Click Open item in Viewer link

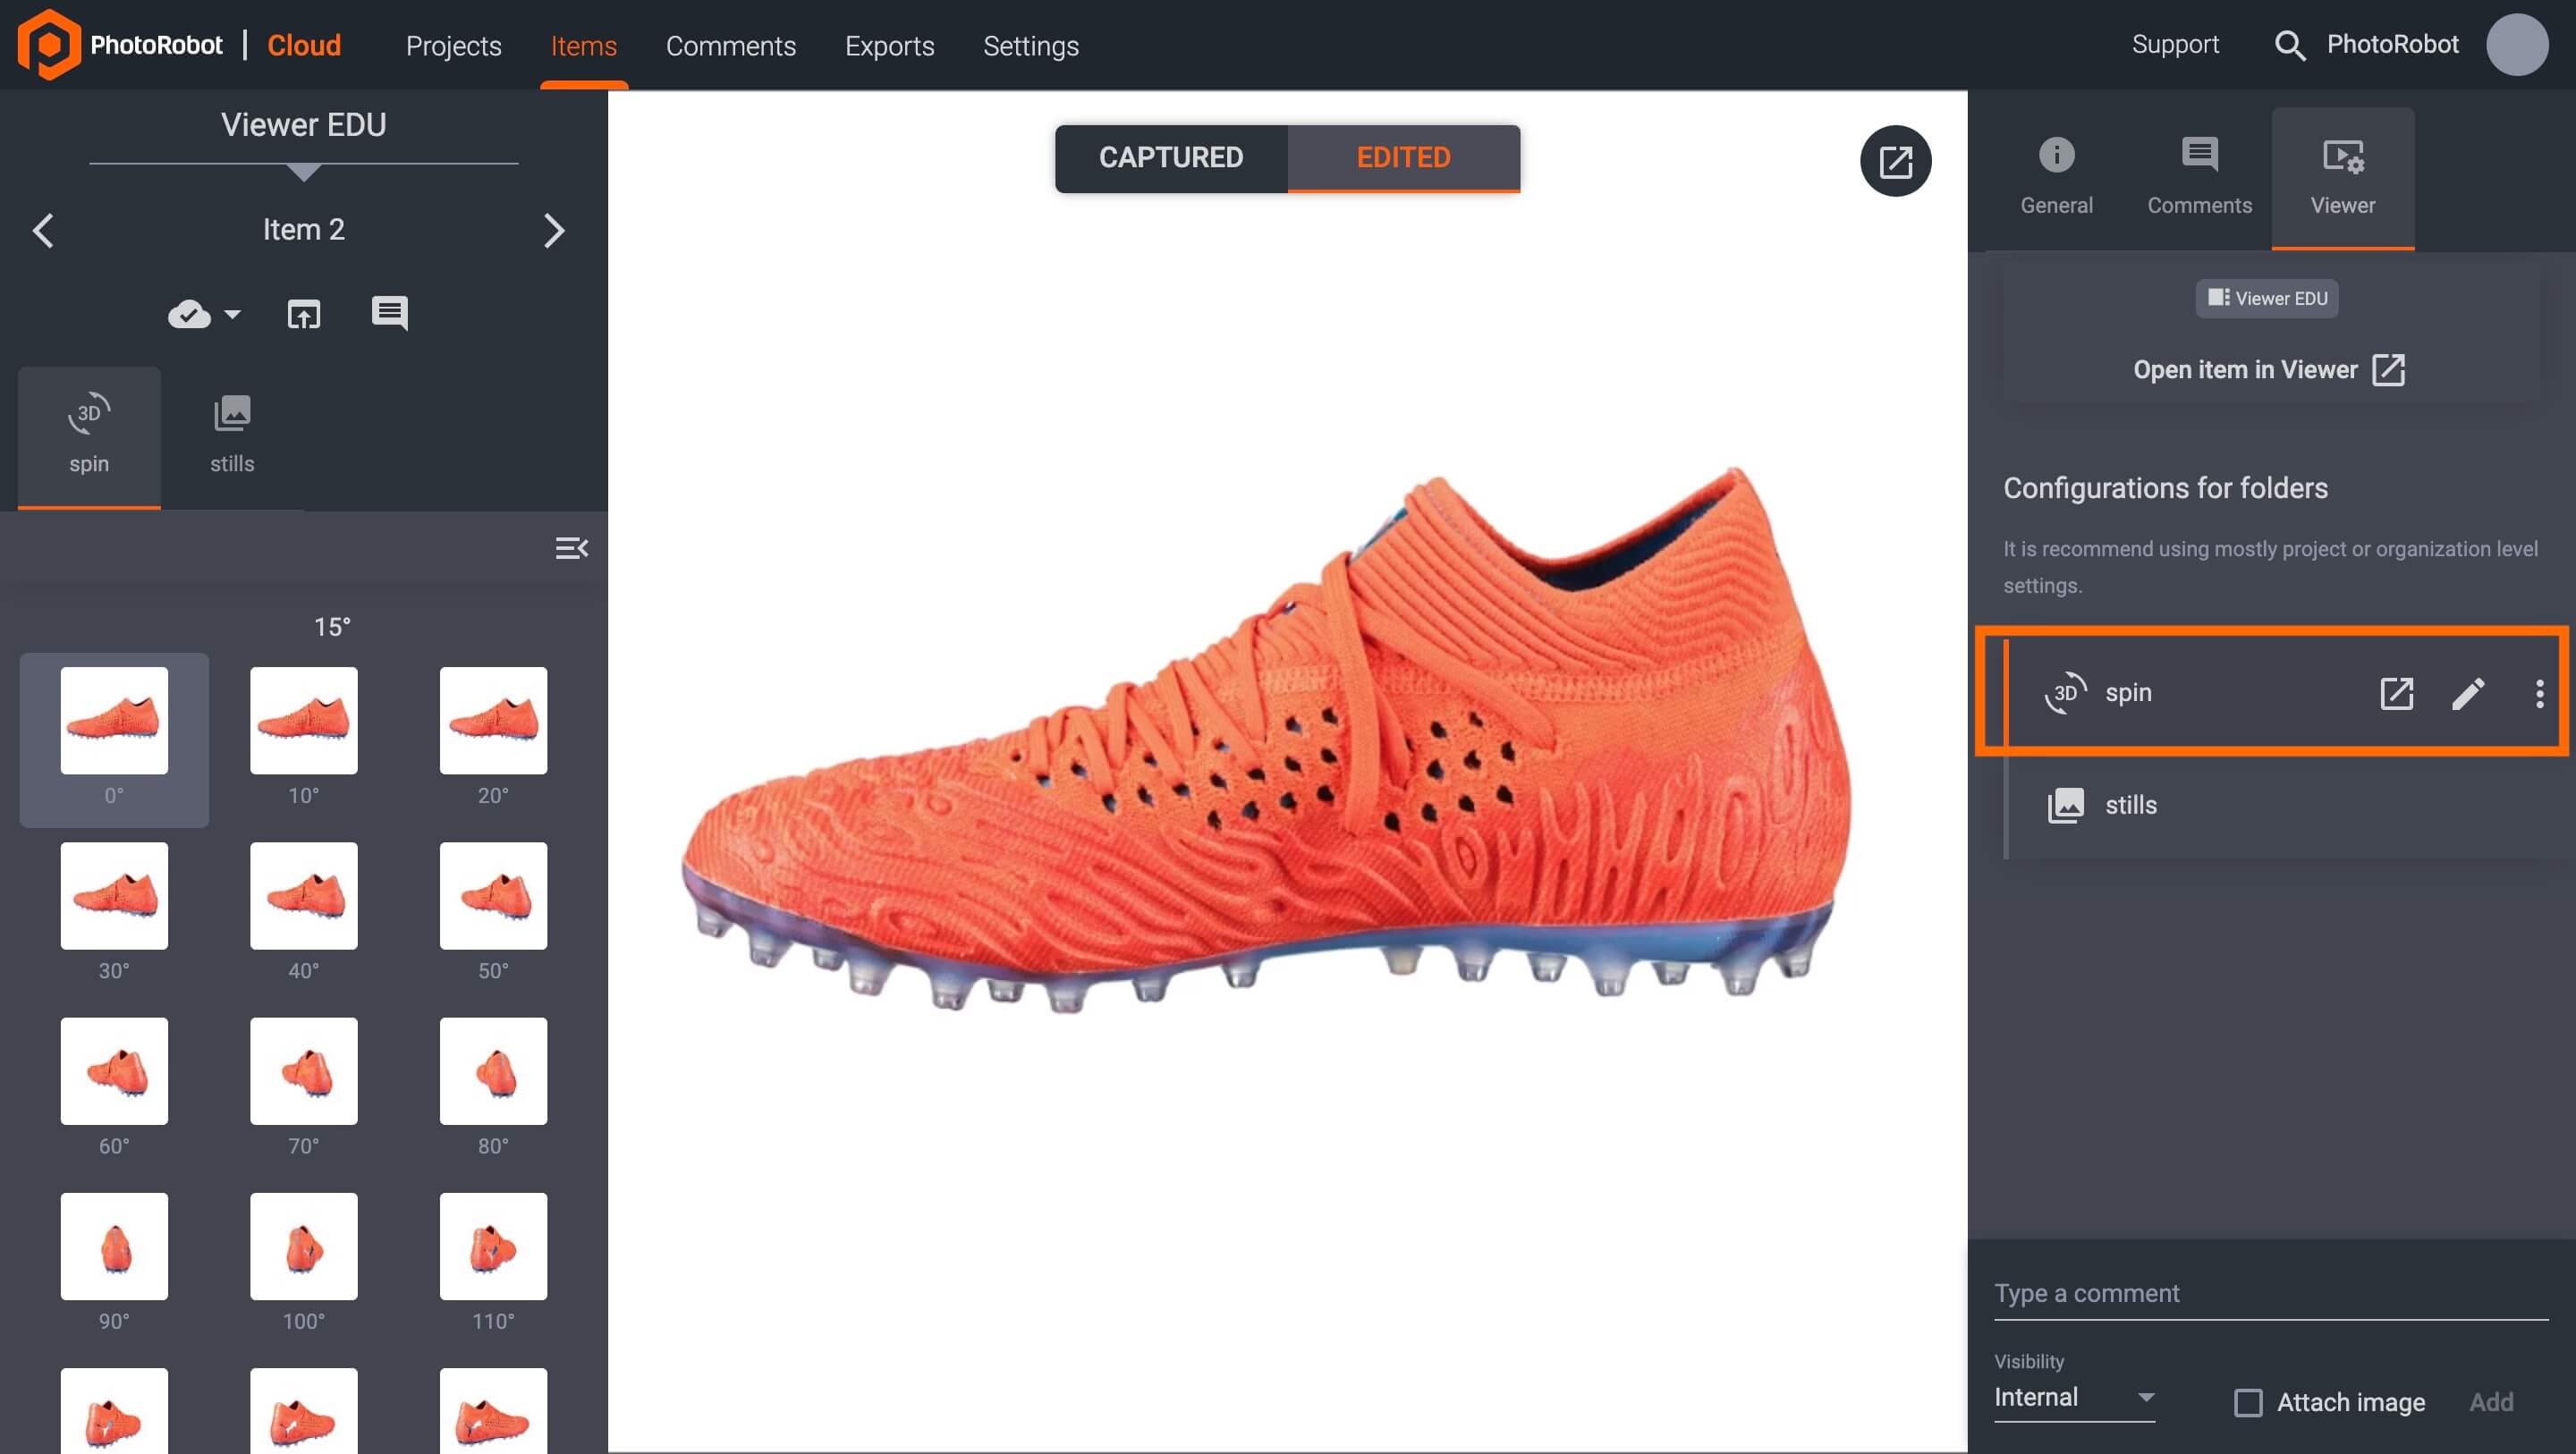point(2270,369)
